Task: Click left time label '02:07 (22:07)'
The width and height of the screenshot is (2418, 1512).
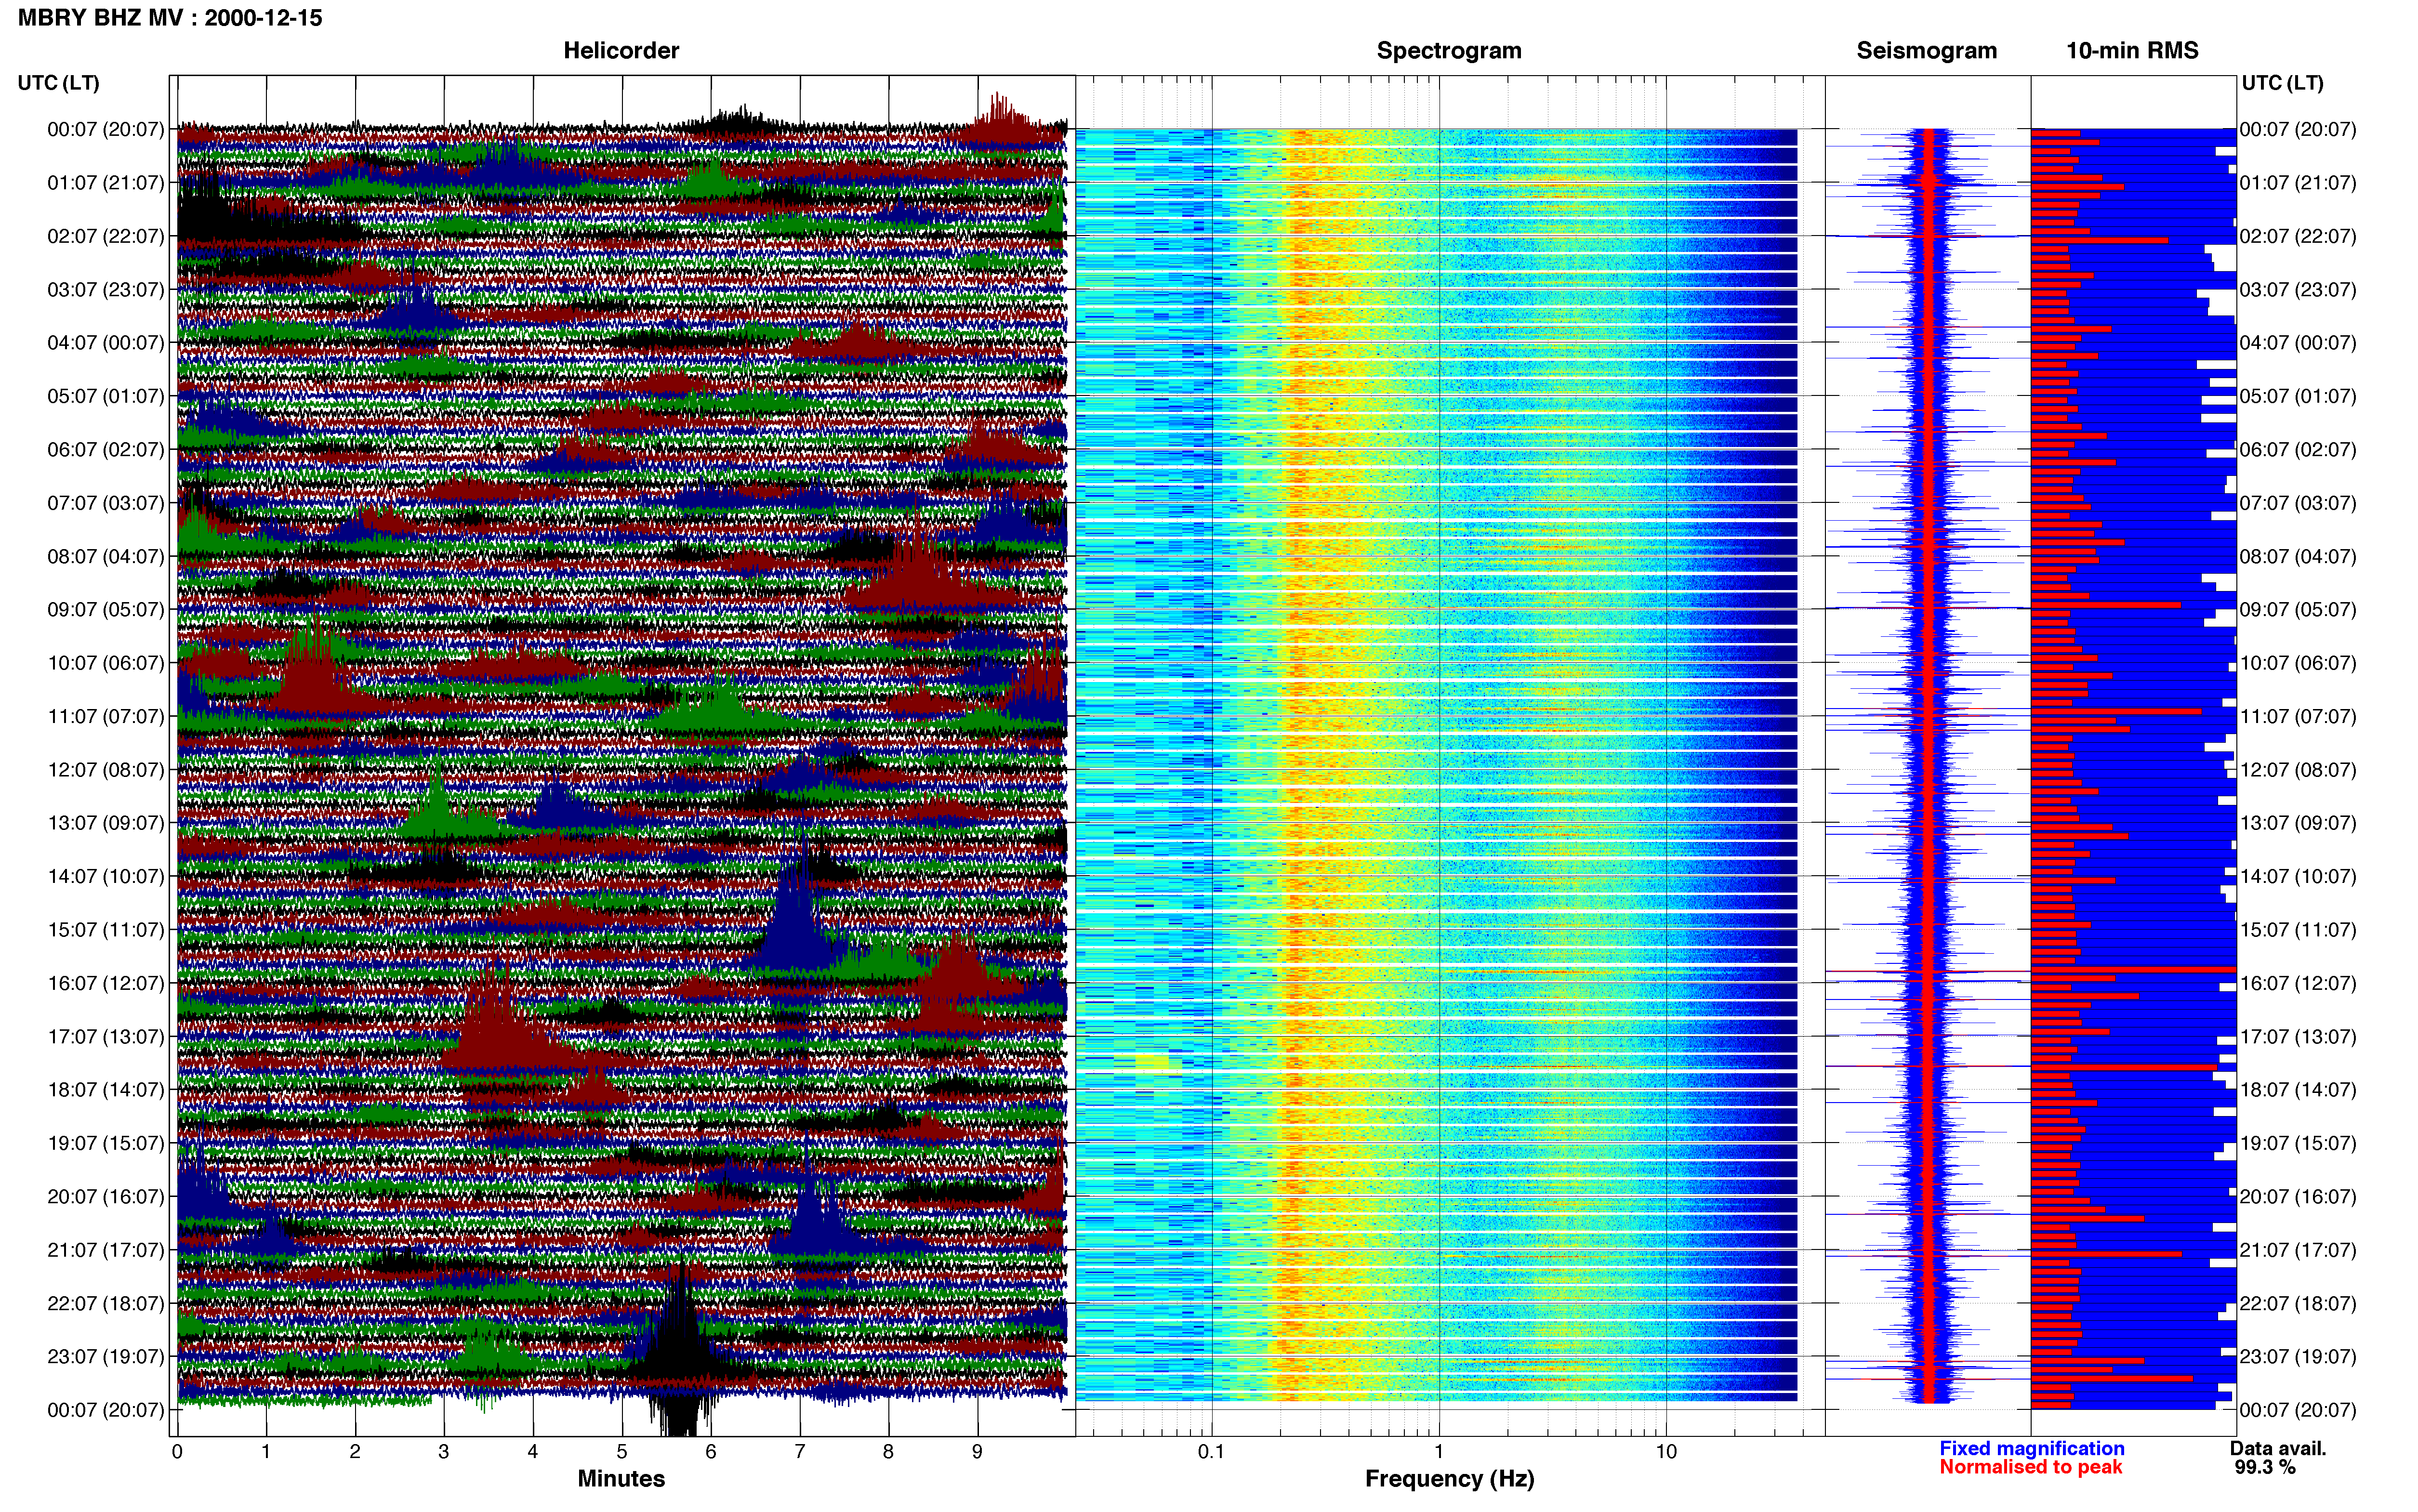Action: 106,236
